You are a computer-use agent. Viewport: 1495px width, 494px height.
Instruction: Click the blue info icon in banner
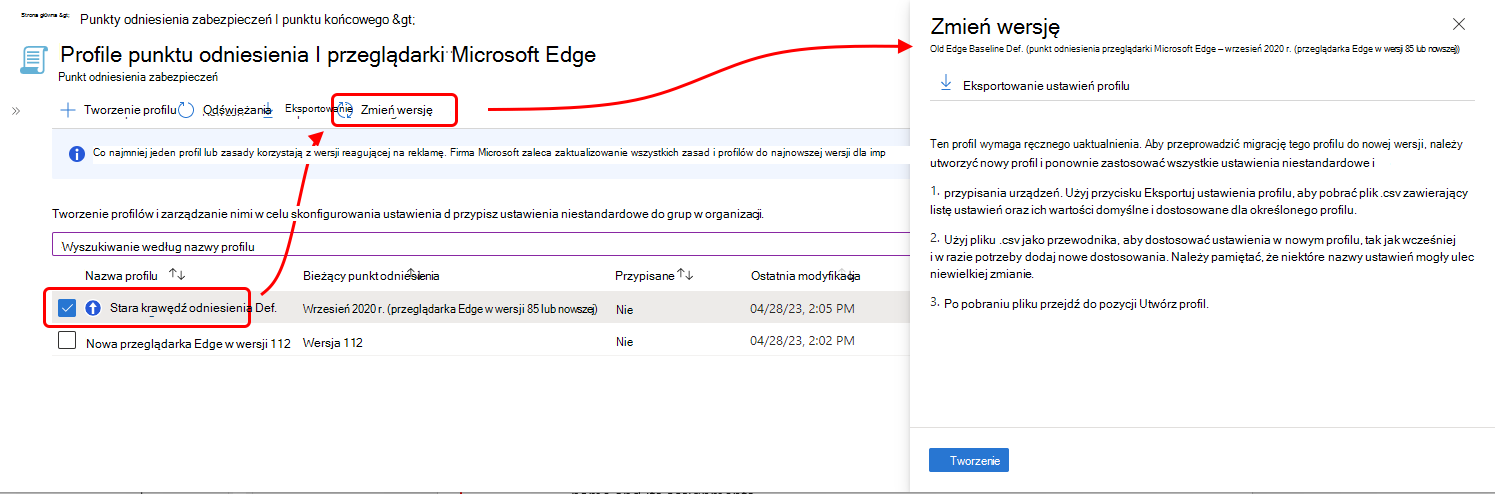click(76, 154)
